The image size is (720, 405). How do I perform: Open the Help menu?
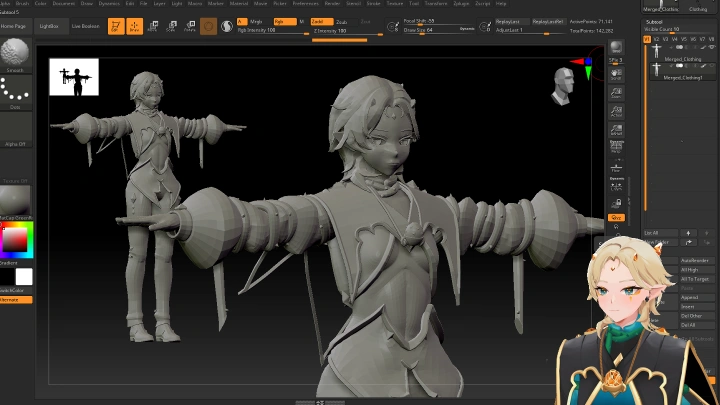[501, 3]
